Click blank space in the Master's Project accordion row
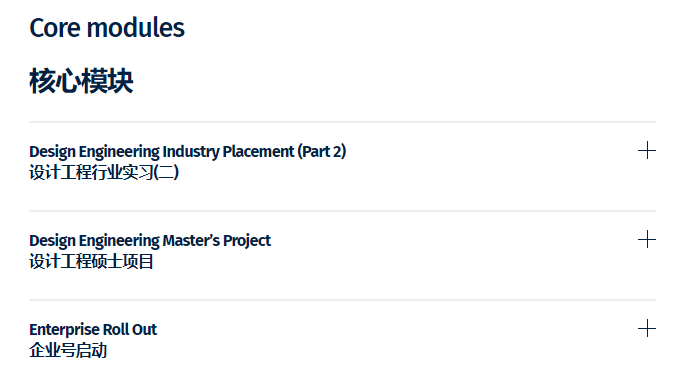This screenshot has height=380, width=685. [x=437, y=255]
